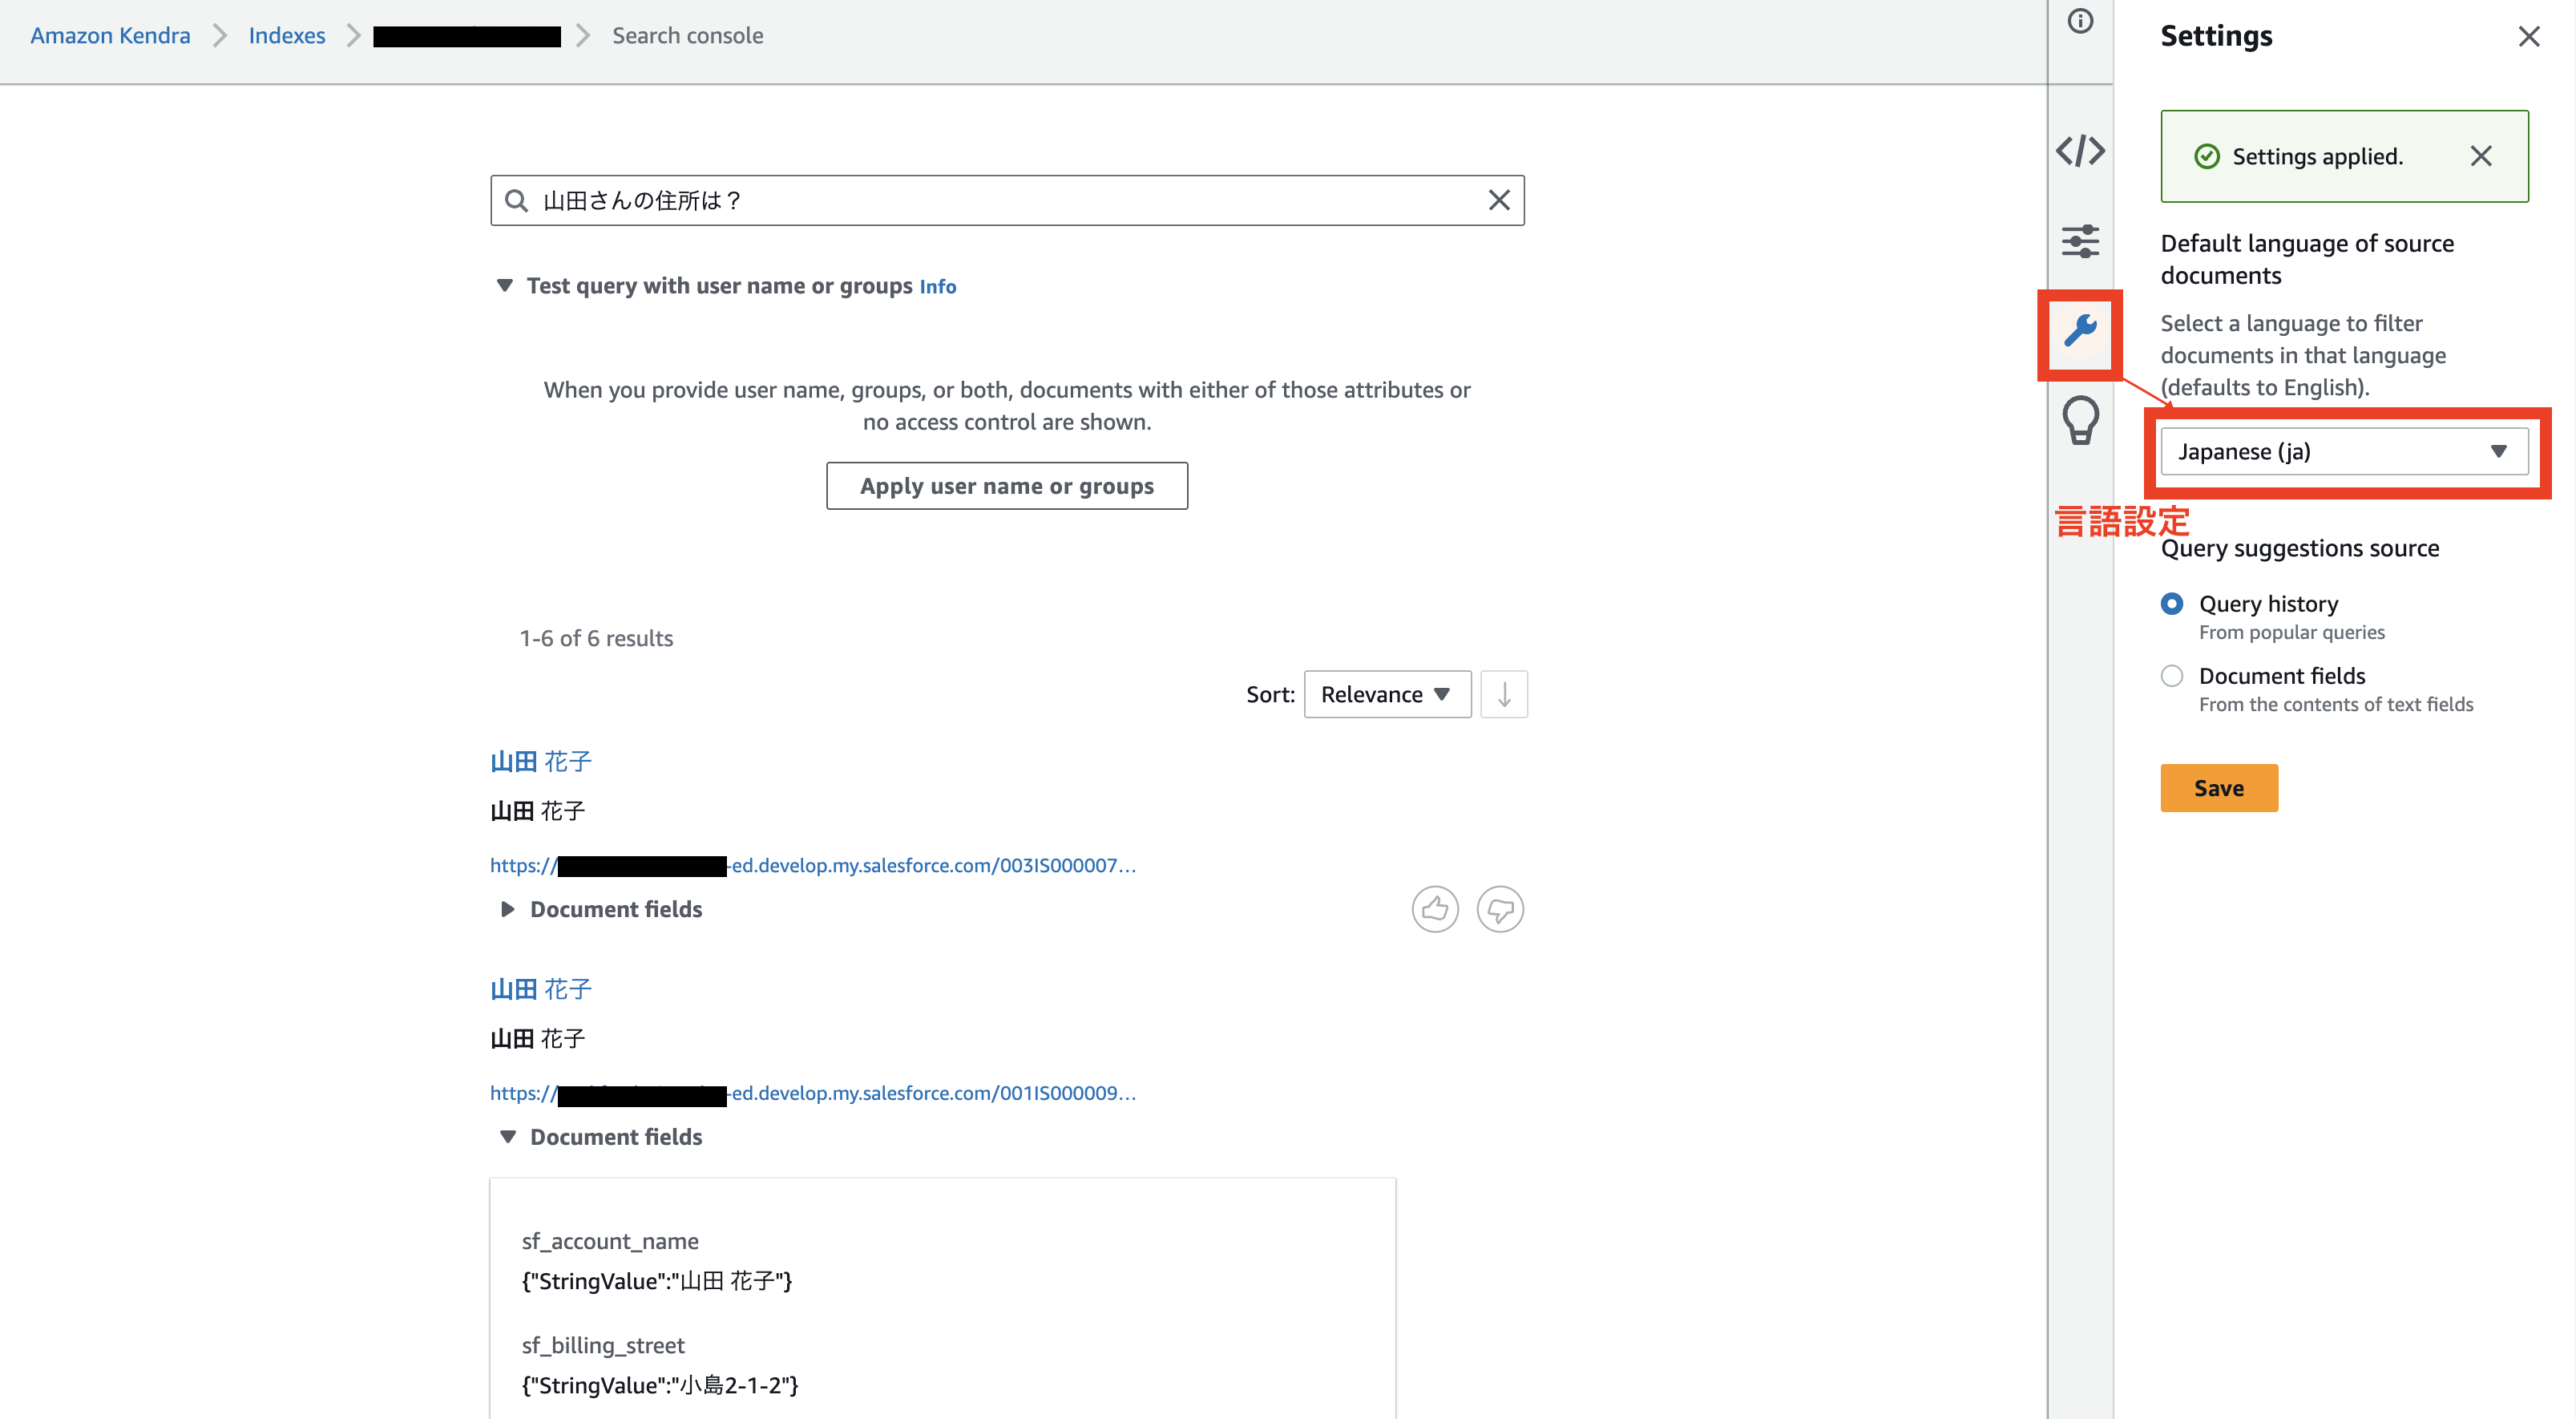This screenshot has width=2576, height=1419.
Task: Open the Relevance sort dropdown
Action: pos(1386,694)
